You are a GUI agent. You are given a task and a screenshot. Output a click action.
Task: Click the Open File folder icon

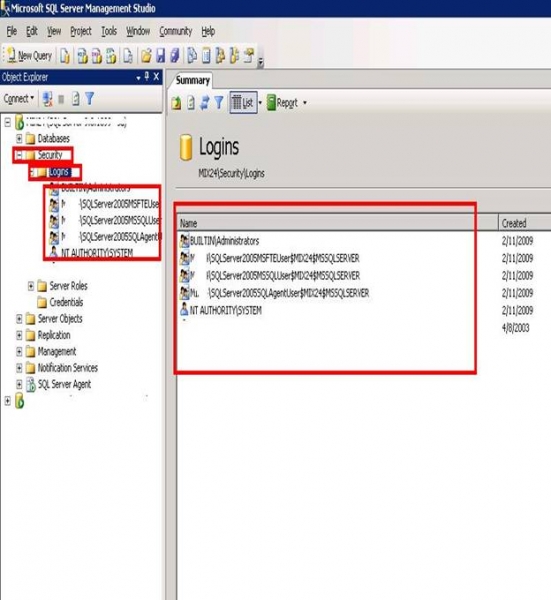146,56
